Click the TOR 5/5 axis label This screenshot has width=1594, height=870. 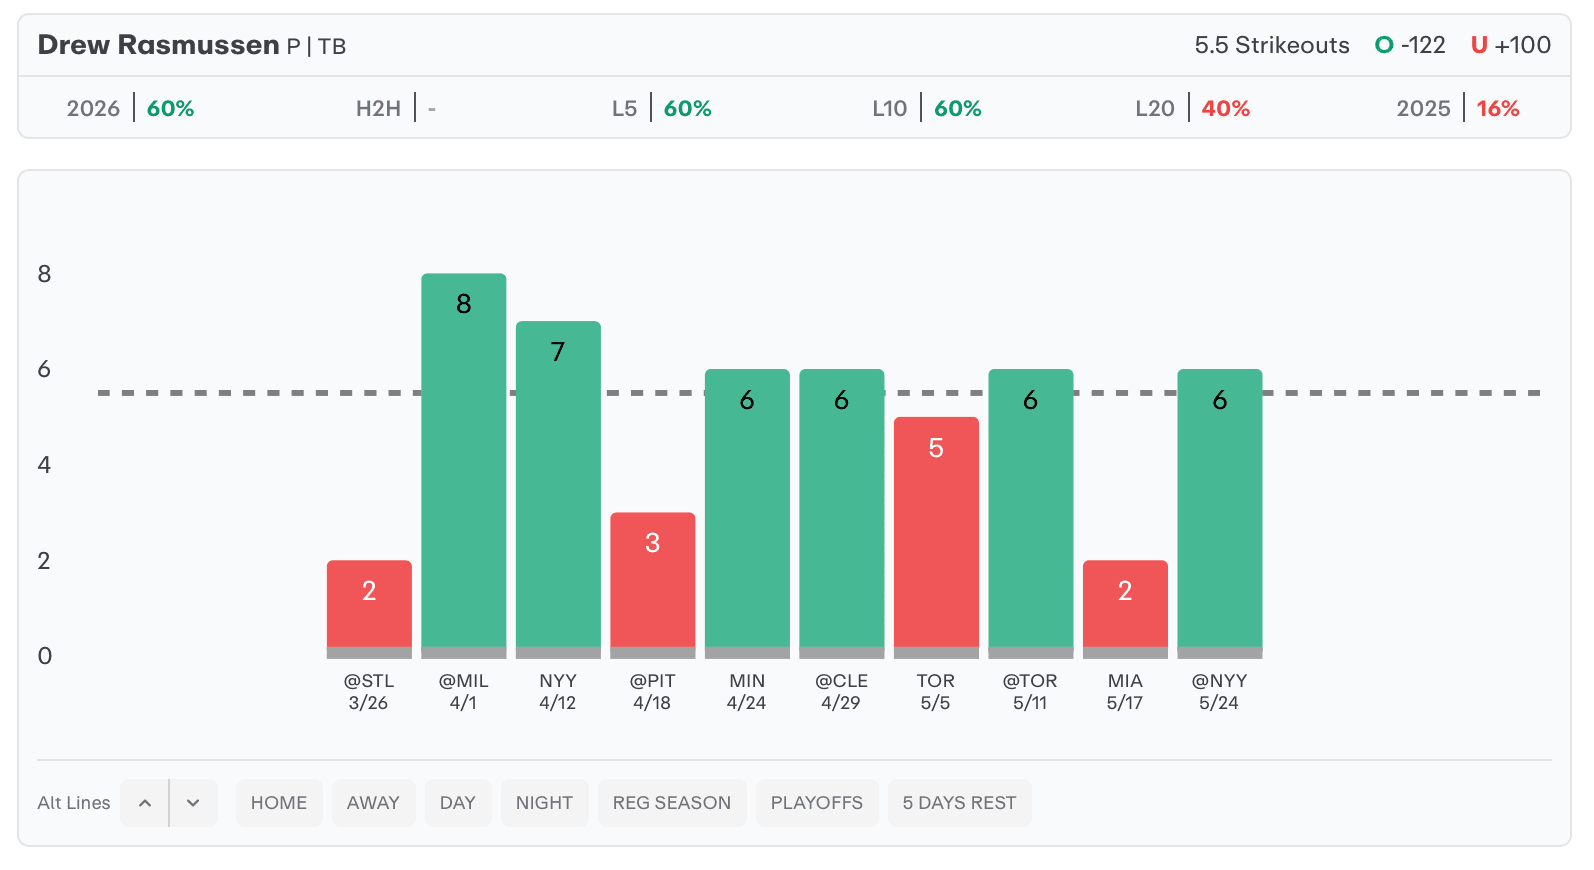click(936, 692)
